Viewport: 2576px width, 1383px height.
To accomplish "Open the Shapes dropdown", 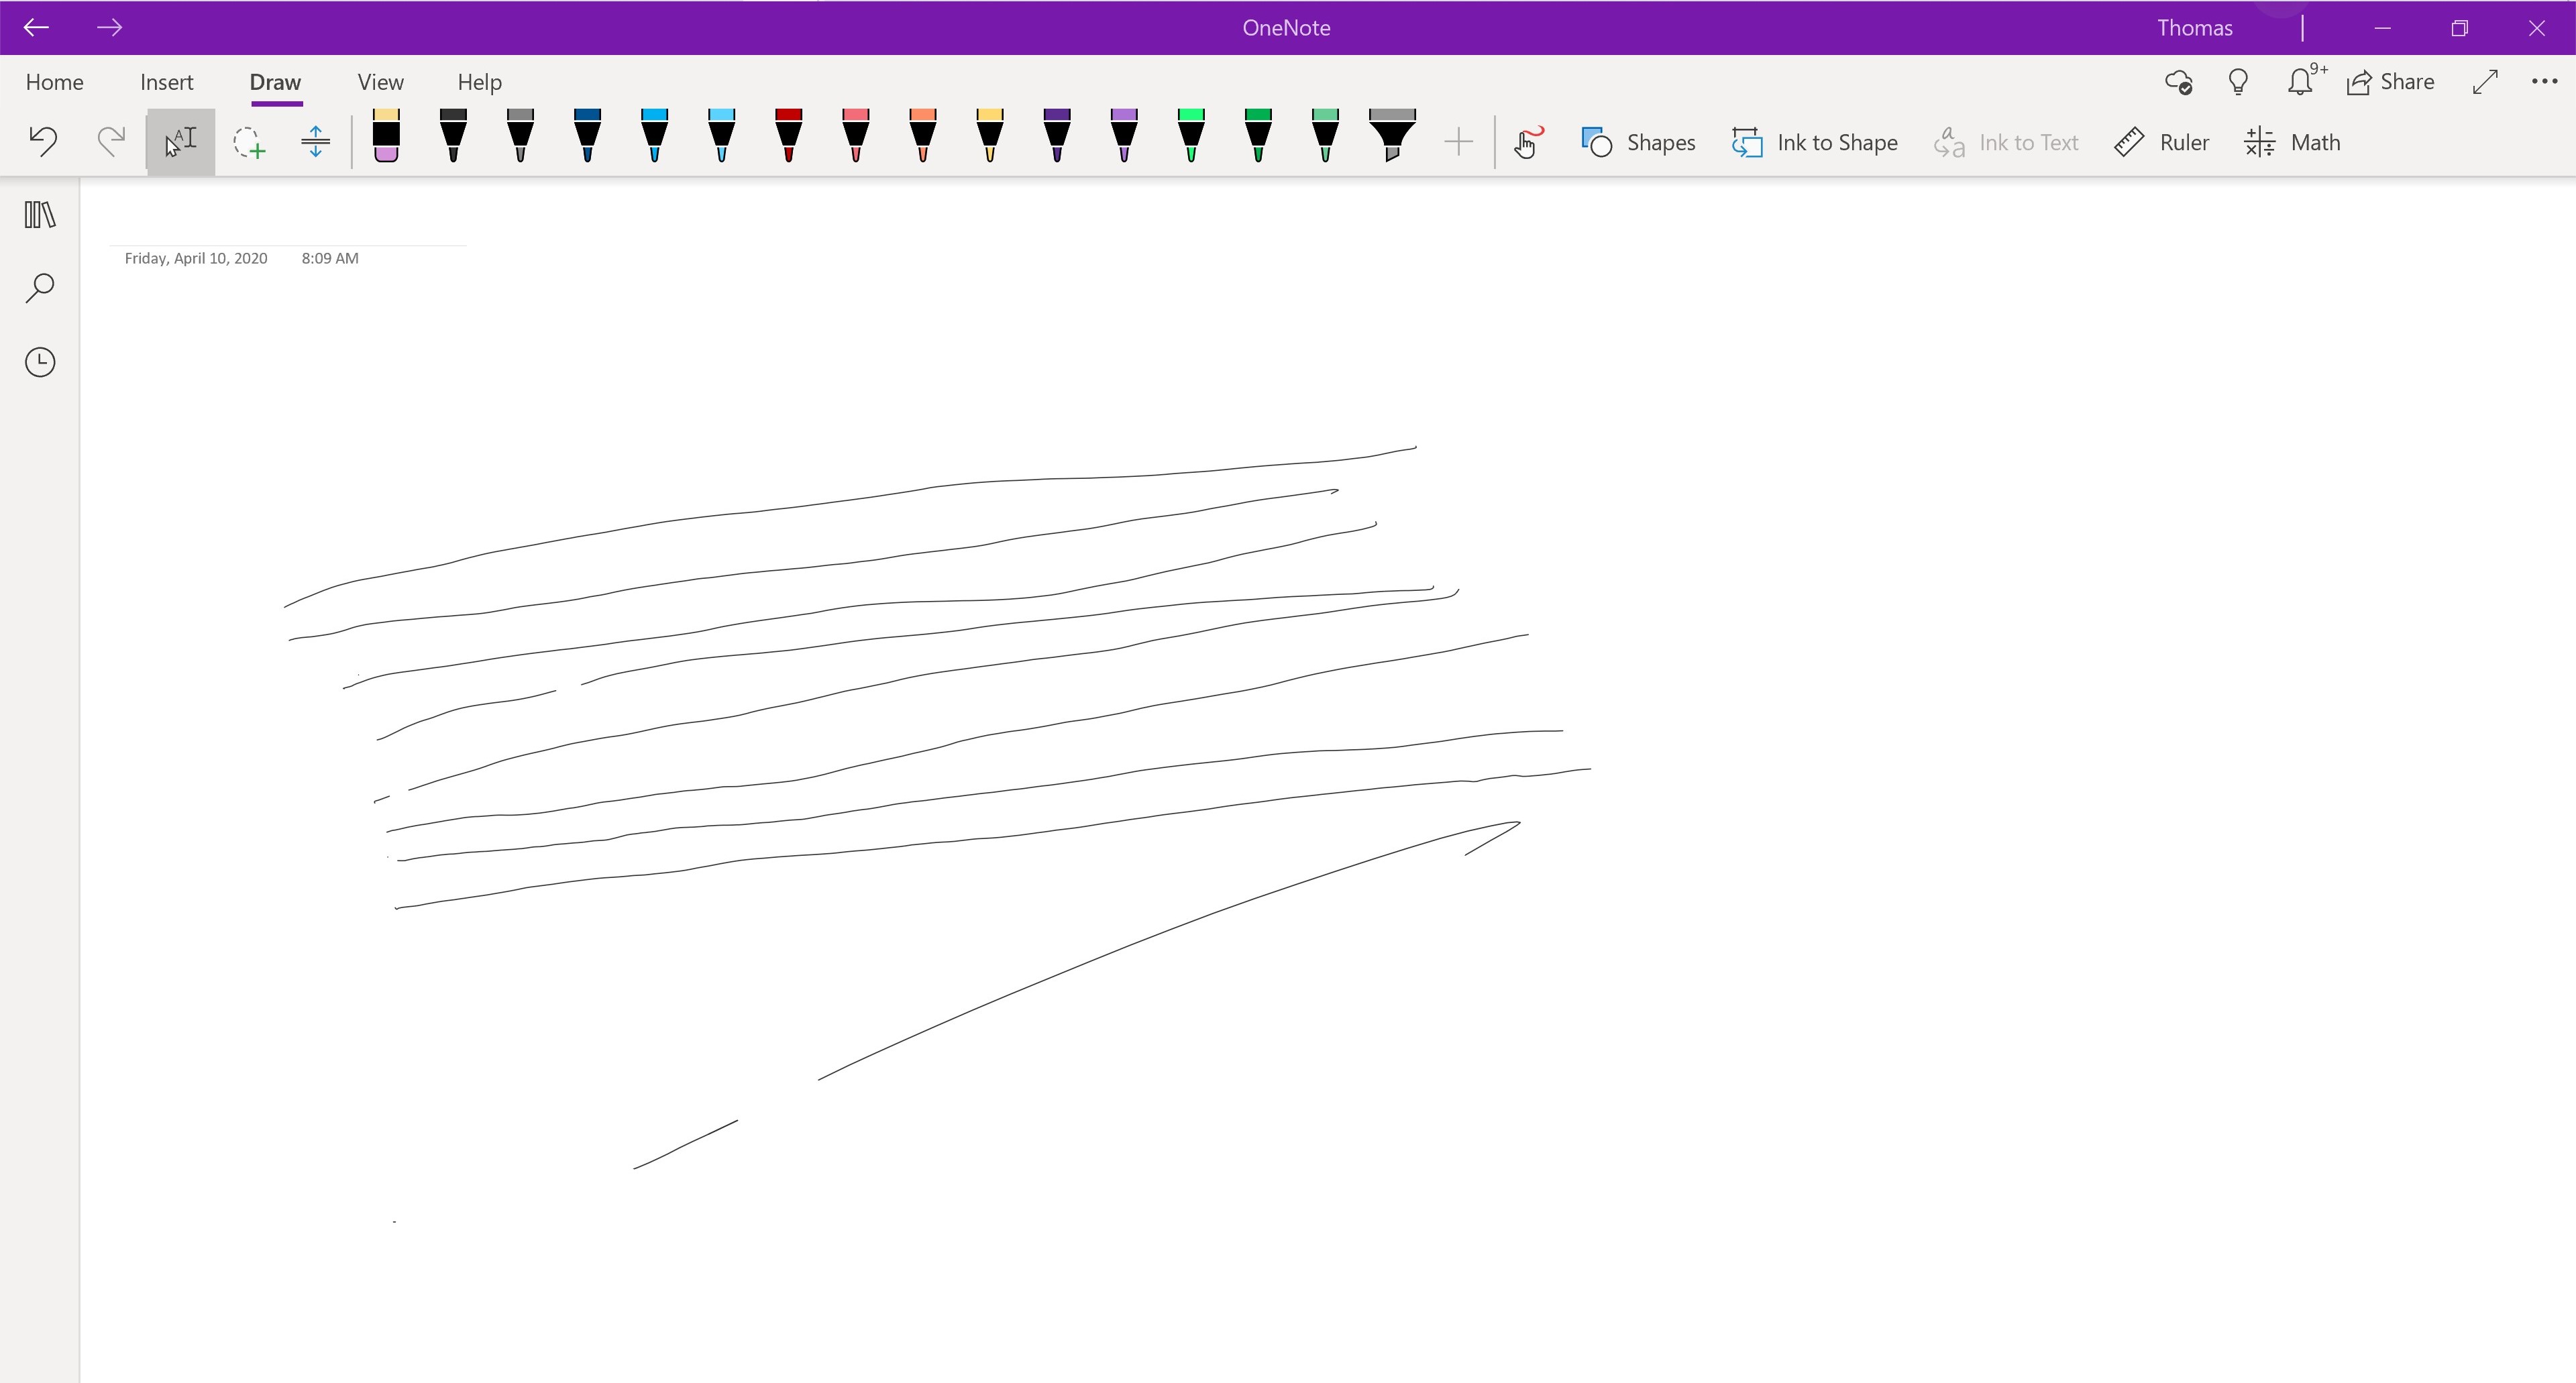I will click(1638, 142).
